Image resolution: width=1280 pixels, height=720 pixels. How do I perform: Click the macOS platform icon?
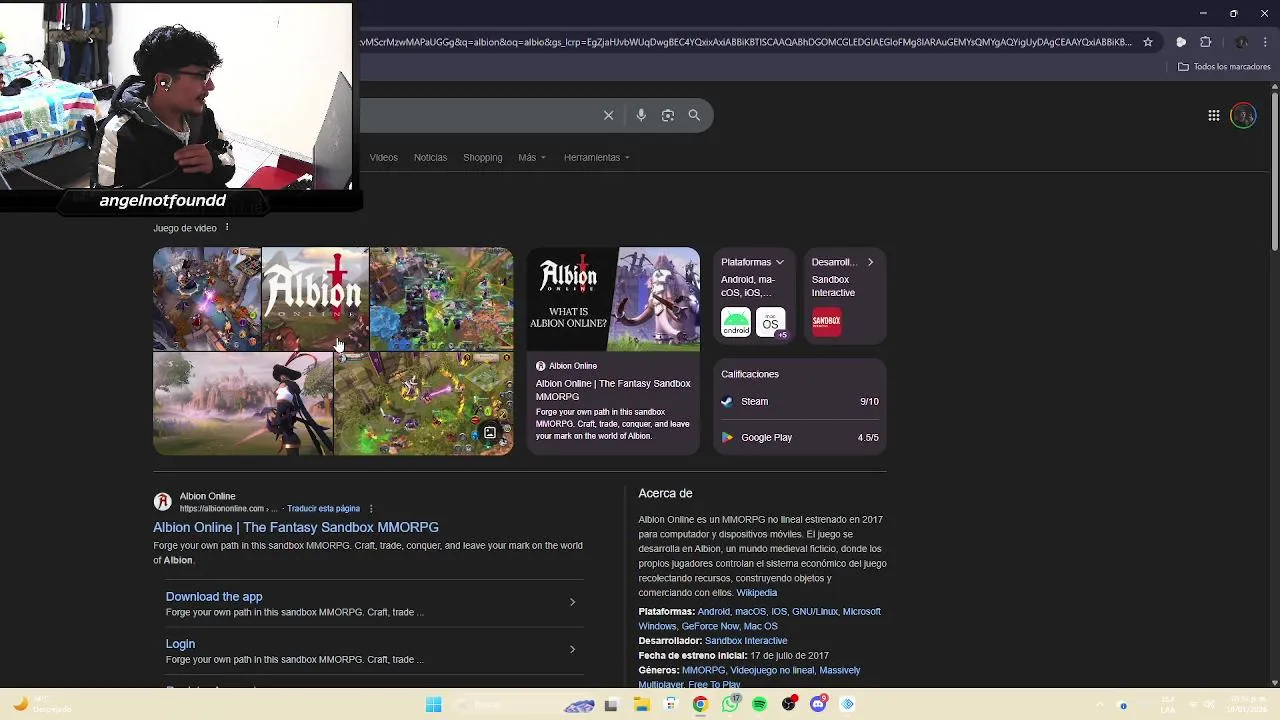[770, 323]
